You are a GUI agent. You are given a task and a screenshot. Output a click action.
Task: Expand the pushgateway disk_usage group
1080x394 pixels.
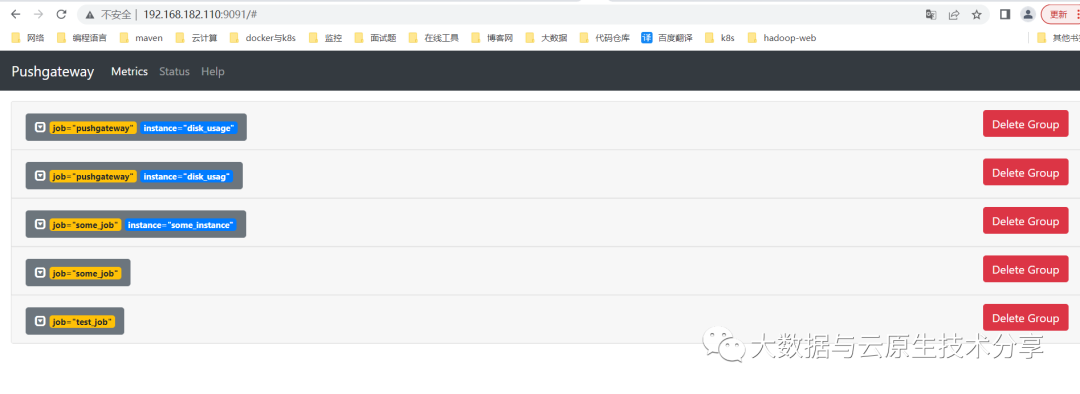point(40,127)
